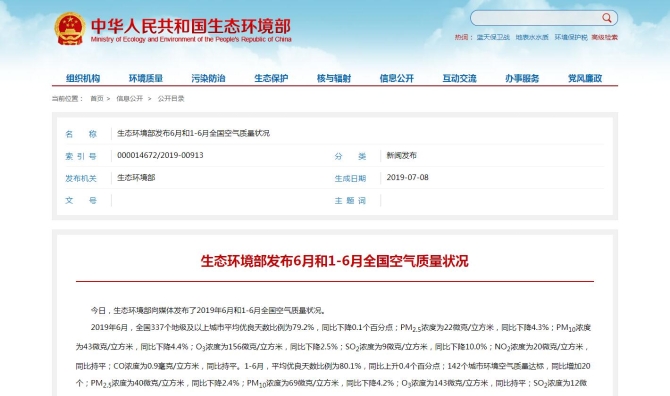Open the 地表水水质 hot word link
Viewport: 670px width, 396px height.
(532, 38)
